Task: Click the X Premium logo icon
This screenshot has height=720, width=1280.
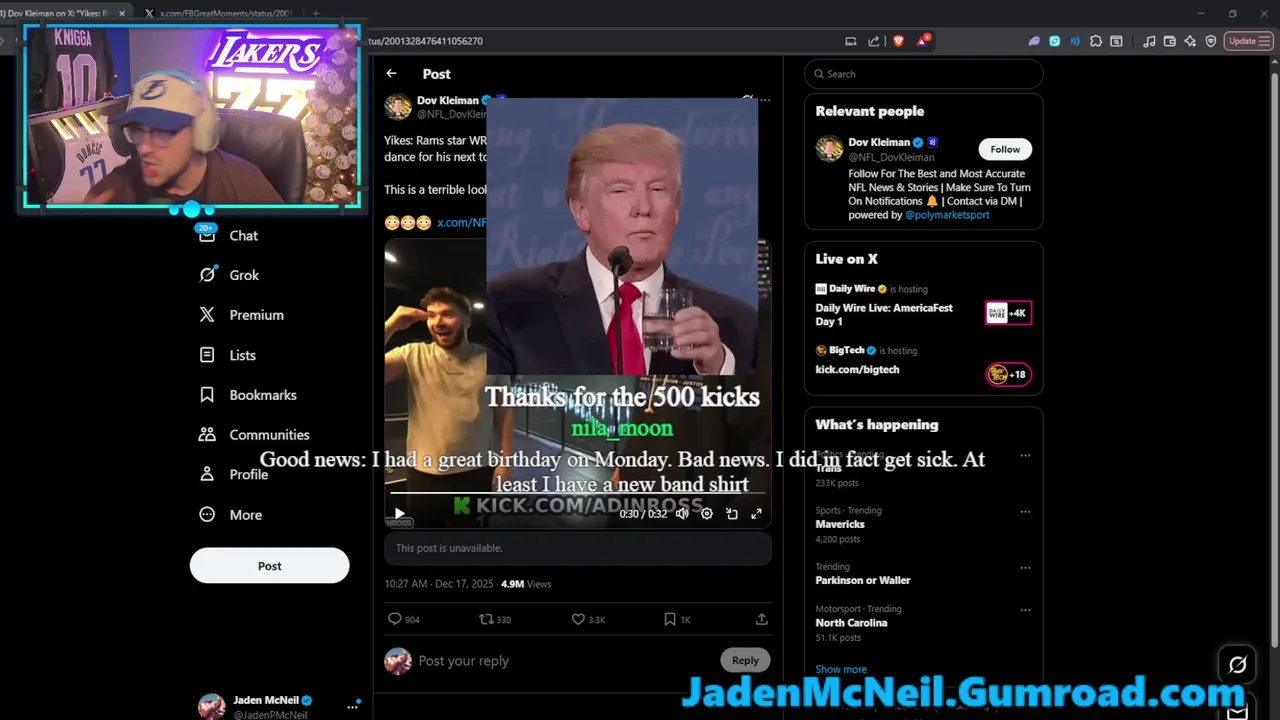Action: point(207,314)
